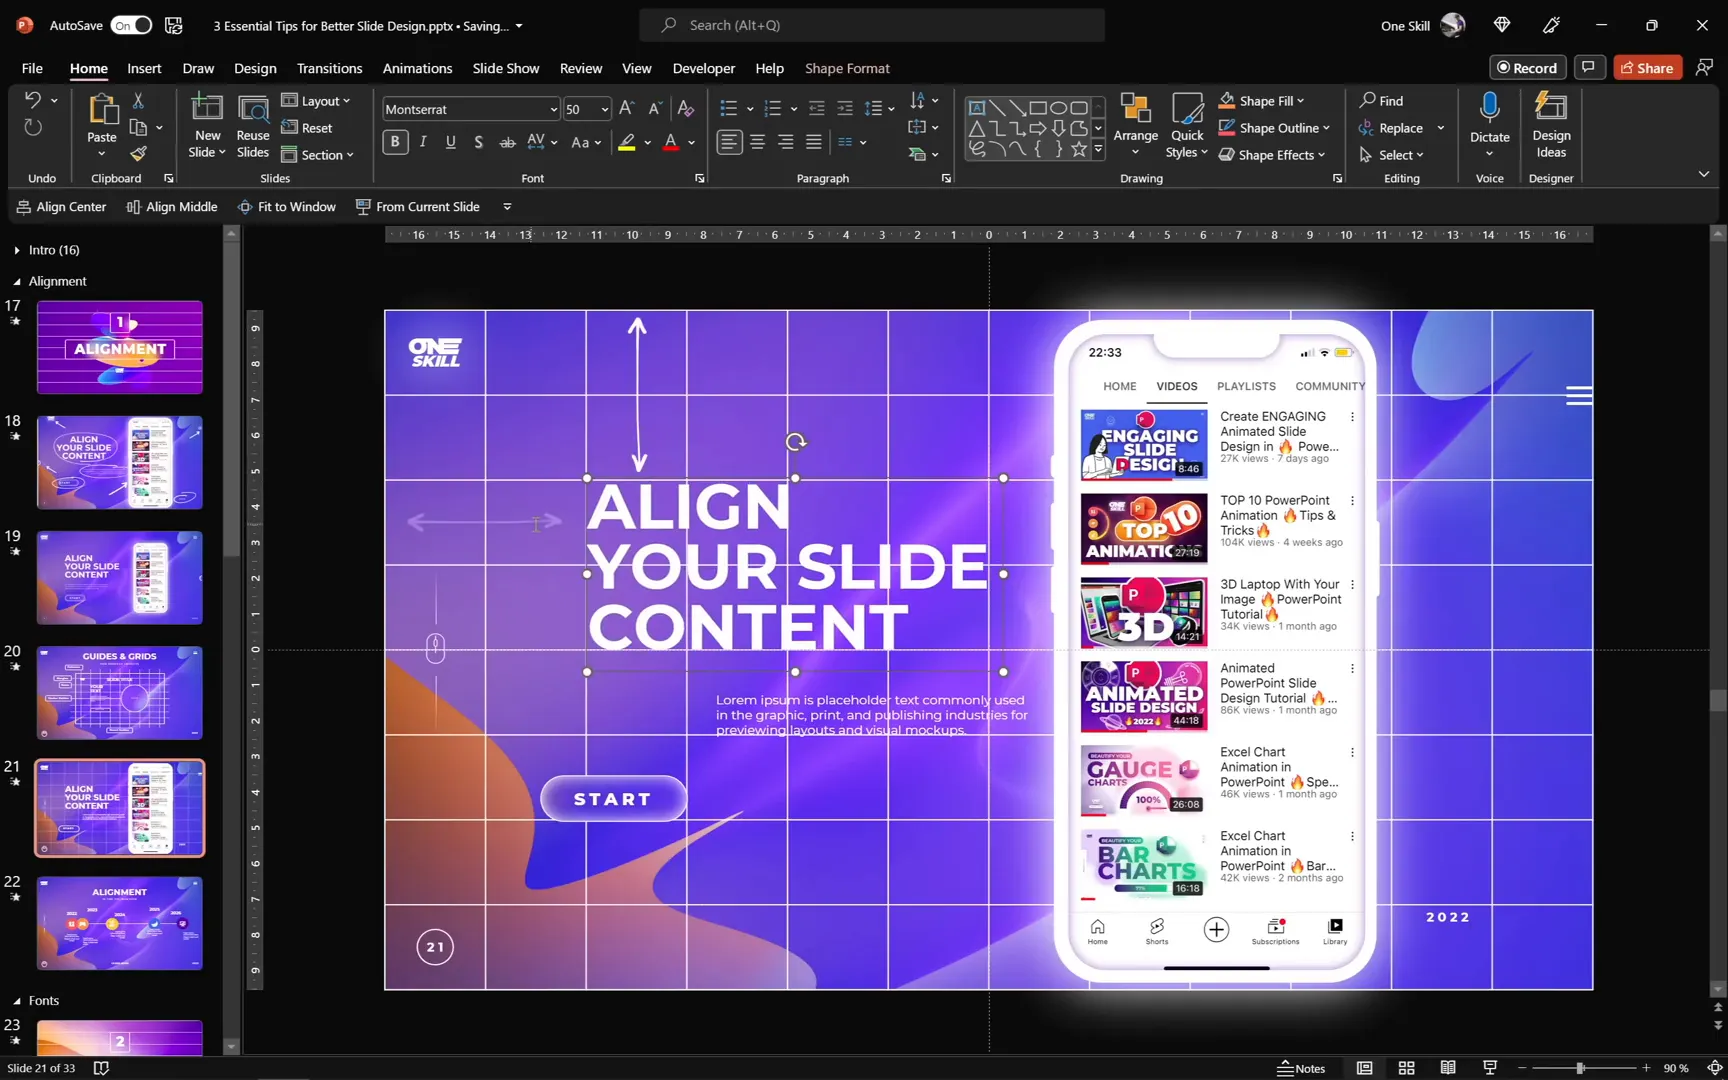
Task: Open the Layout dropdown
Action: coord(316,100)
